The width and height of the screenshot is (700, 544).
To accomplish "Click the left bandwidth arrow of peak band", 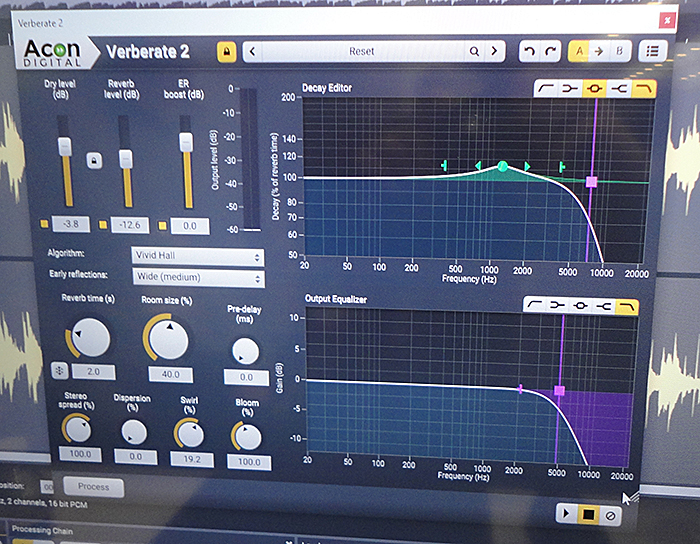I will [478, 166].
